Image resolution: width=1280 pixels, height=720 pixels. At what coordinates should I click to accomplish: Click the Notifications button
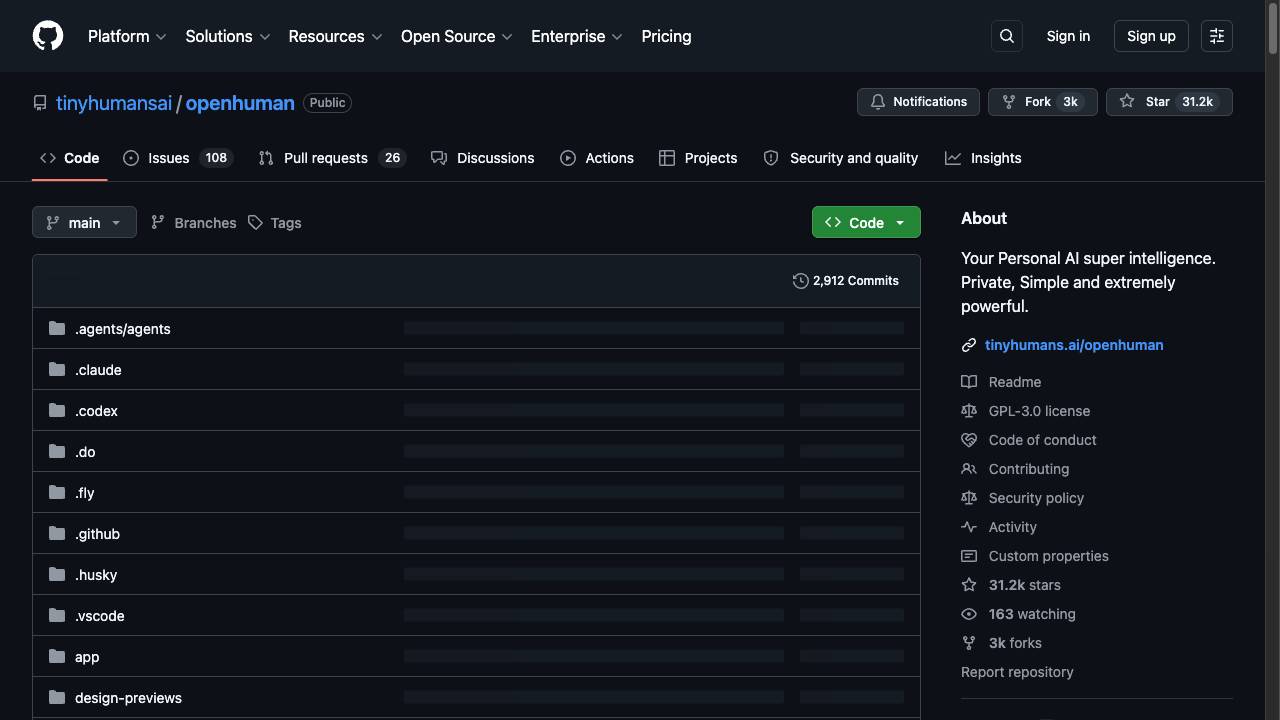[918, 102]
